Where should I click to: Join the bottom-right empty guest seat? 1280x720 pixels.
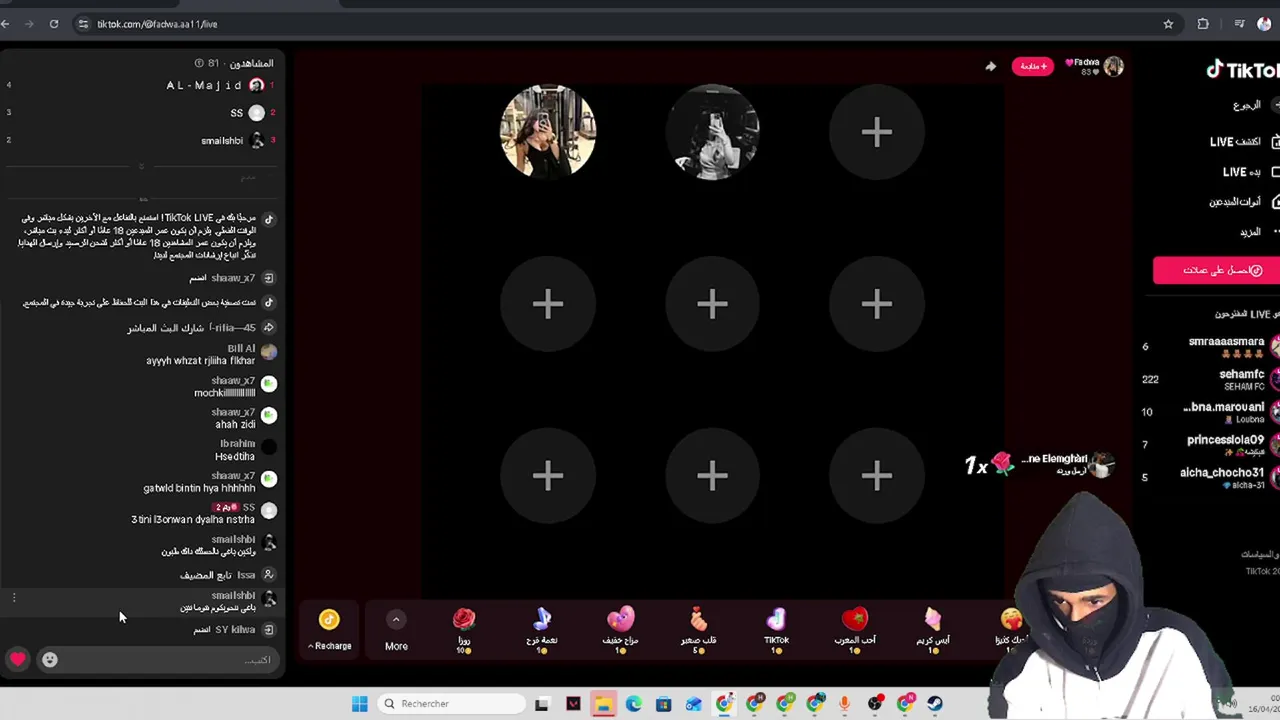[x=877, y=476]
